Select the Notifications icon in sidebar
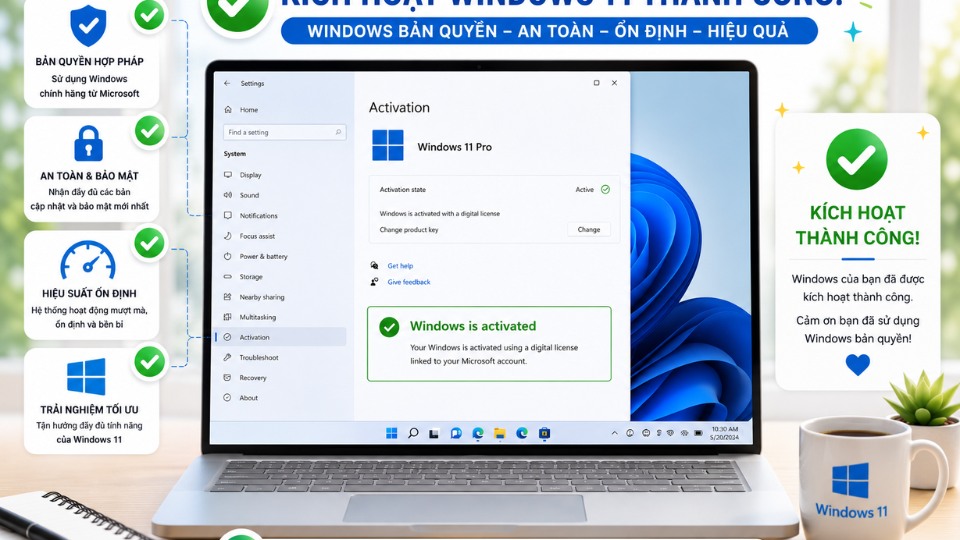The width and height of the screenshot is (960, 540). (228, 216)
